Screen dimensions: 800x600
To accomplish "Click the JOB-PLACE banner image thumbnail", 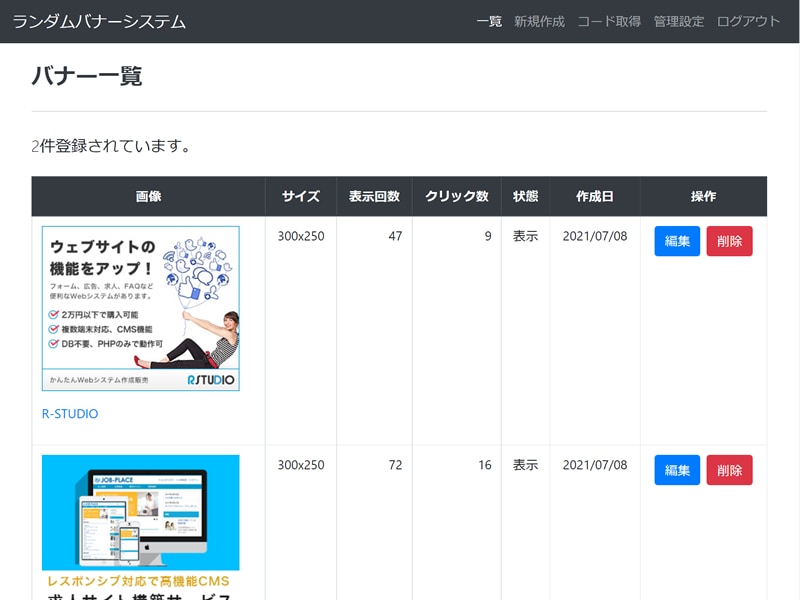I will 140,527.
